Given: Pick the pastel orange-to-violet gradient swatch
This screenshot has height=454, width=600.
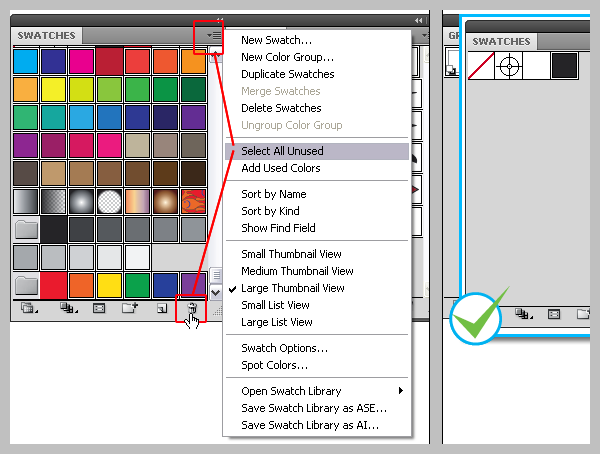Looking at the screenshot, I should coord(137,201).
